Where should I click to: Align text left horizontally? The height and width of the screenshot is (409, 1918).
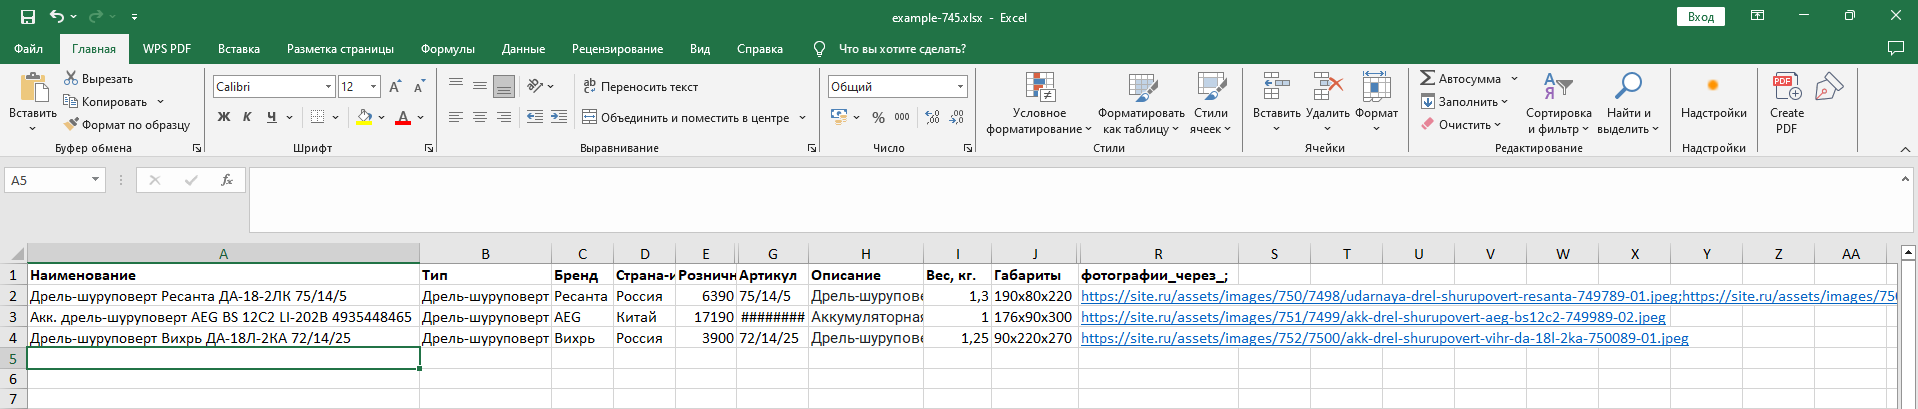pos(456,117)
